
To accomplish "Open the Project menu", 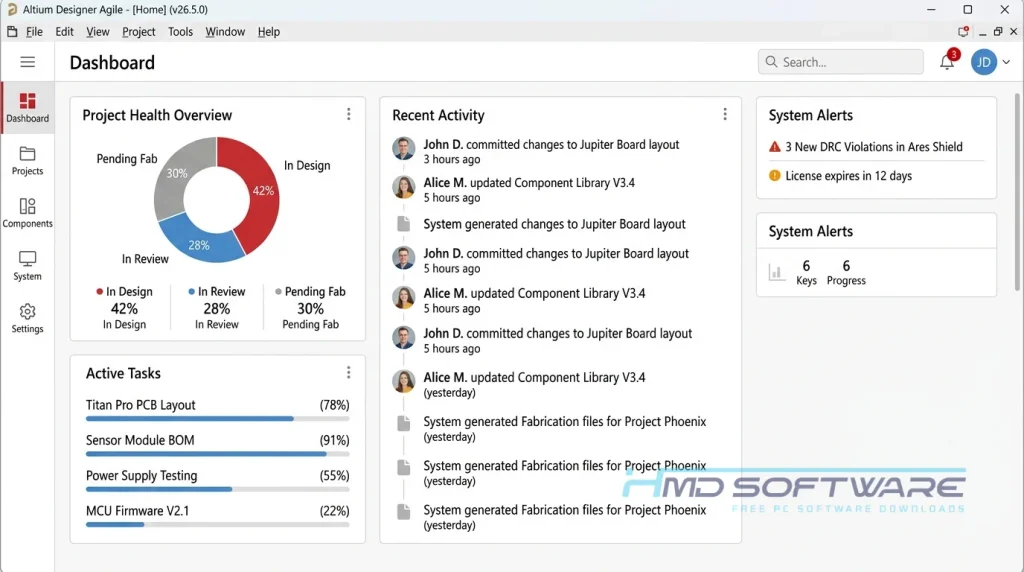I will pos(138,31).
